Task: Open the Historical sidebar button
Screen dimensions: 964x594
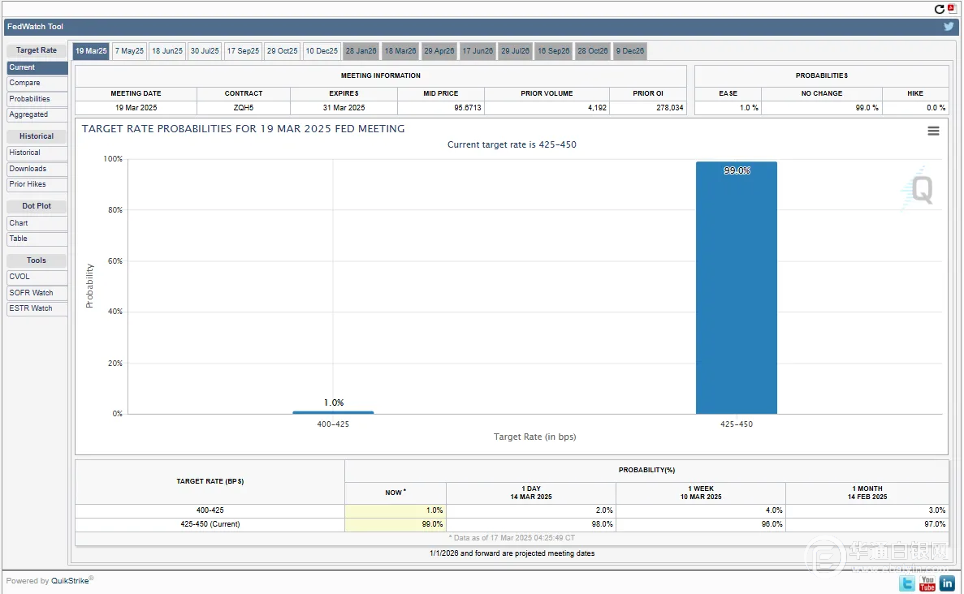Action: 37,152
